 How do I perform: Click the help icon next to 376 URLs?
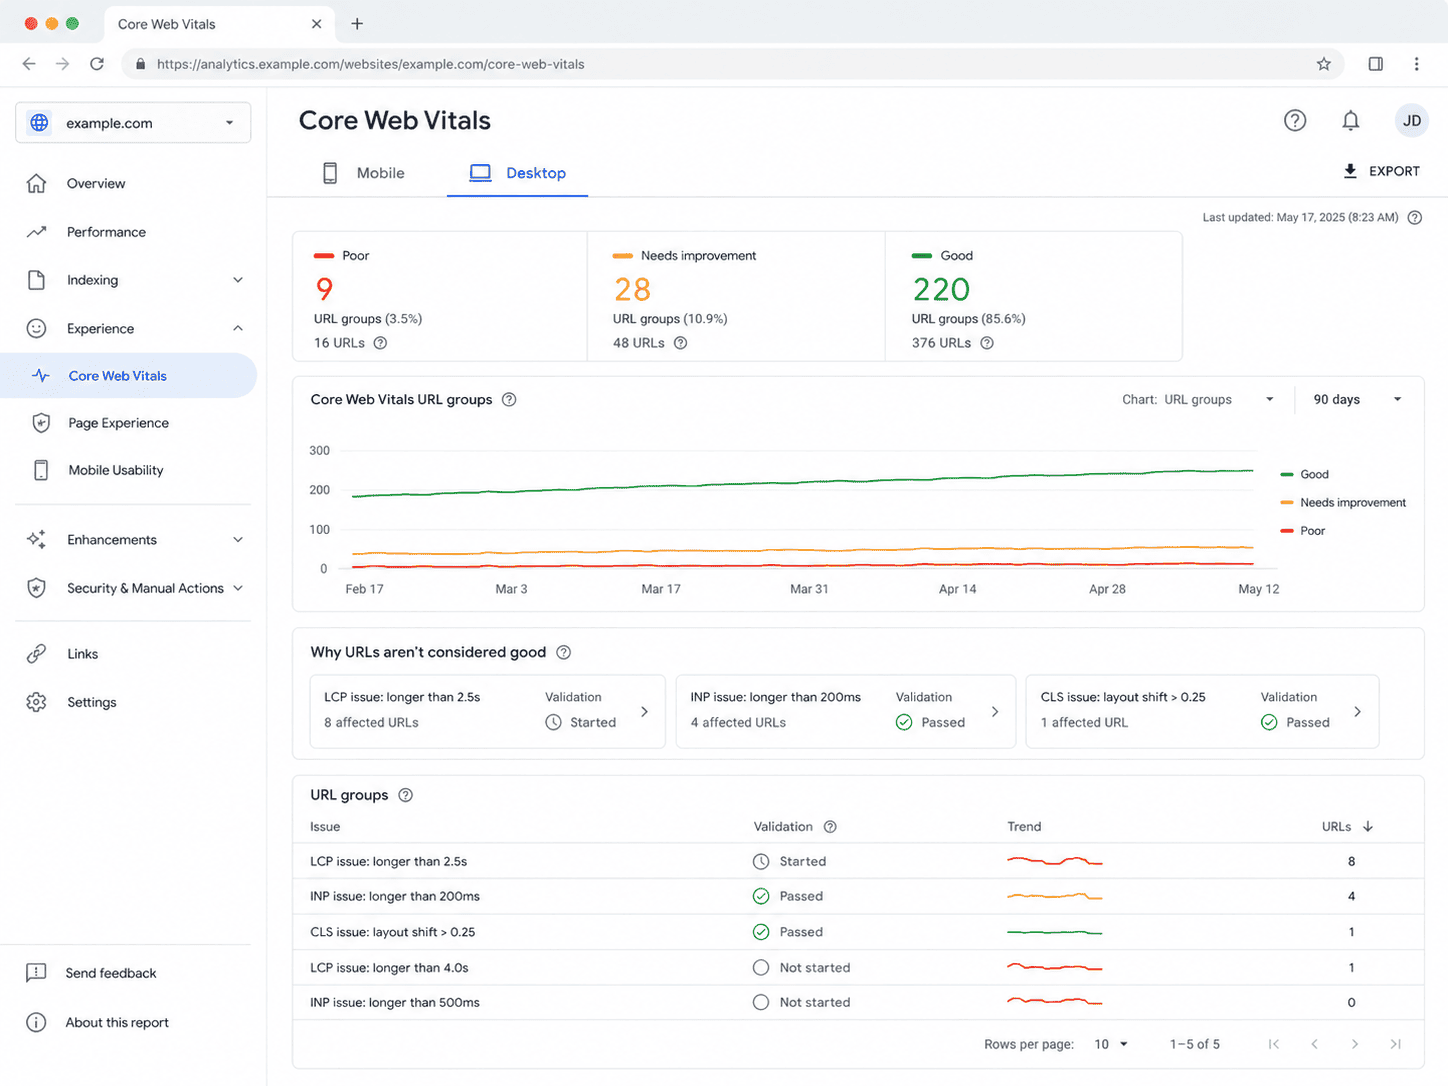(987, 343)
